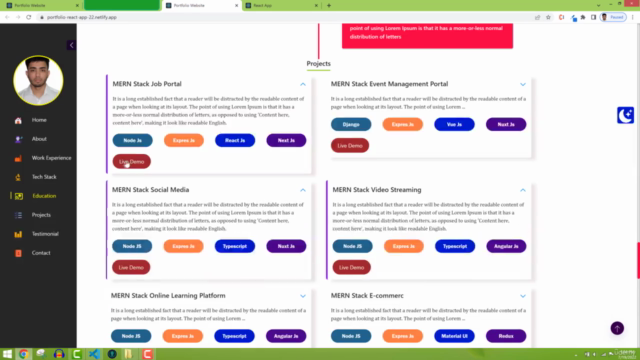Click the scroll-to-top arrow button

tap(617, 328)
